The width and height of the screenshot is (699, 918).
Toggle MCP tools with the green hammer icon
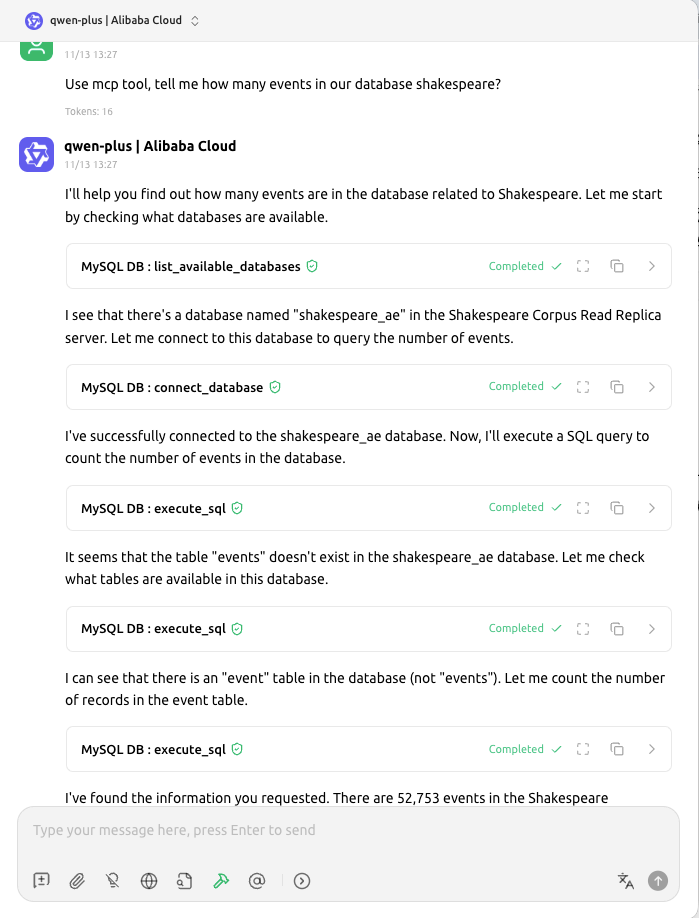[220, 881]
